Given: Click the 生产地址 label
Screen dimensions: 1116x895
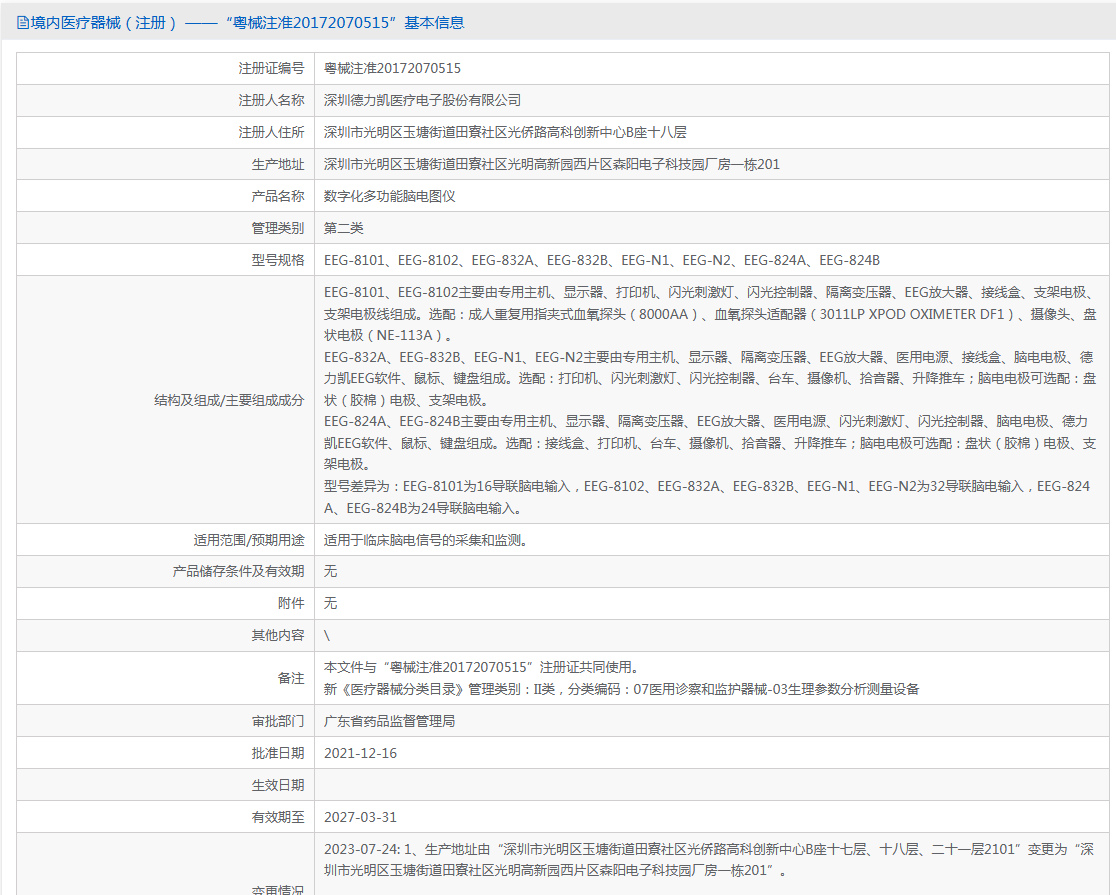Looking at the screenshot, I should tap(278, 164).
